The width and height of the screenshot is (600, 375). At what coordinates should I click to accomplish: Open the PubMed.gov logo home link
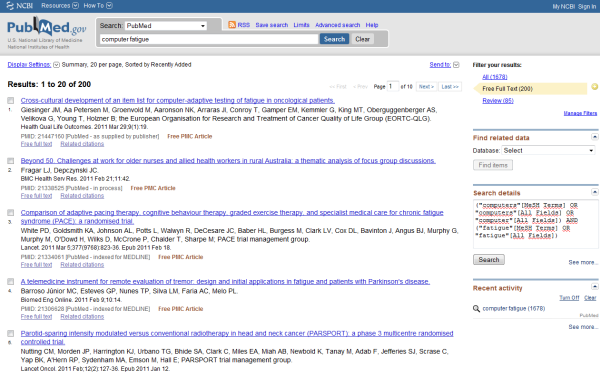pyautogui.click(x=47, y=27)
